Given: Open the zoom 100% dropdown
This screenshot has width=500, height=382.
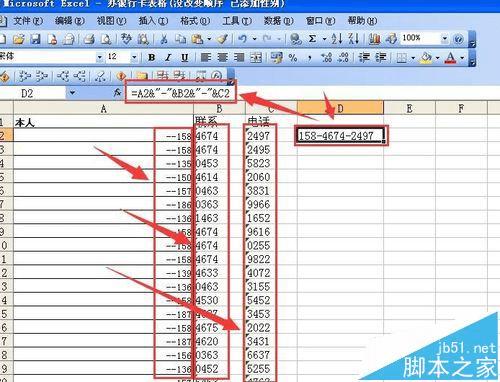Looking at the screenshot, I should (x=445, y=39).
